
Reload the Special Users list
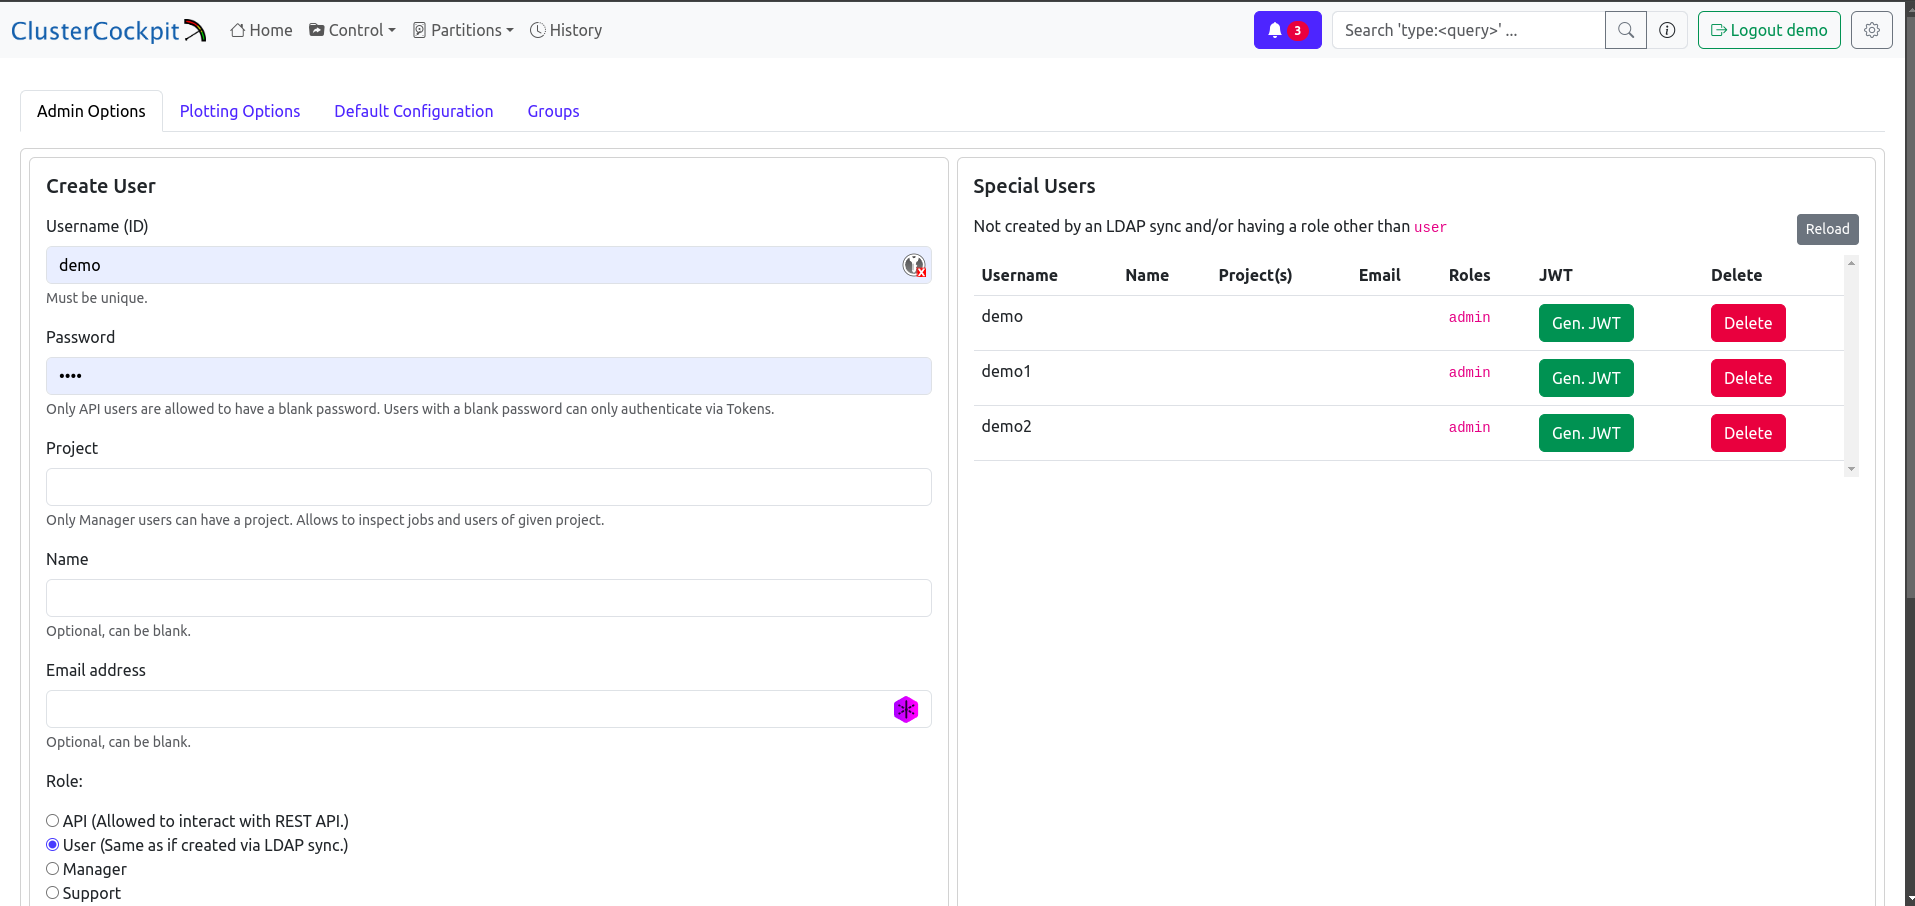(1826, 229)
